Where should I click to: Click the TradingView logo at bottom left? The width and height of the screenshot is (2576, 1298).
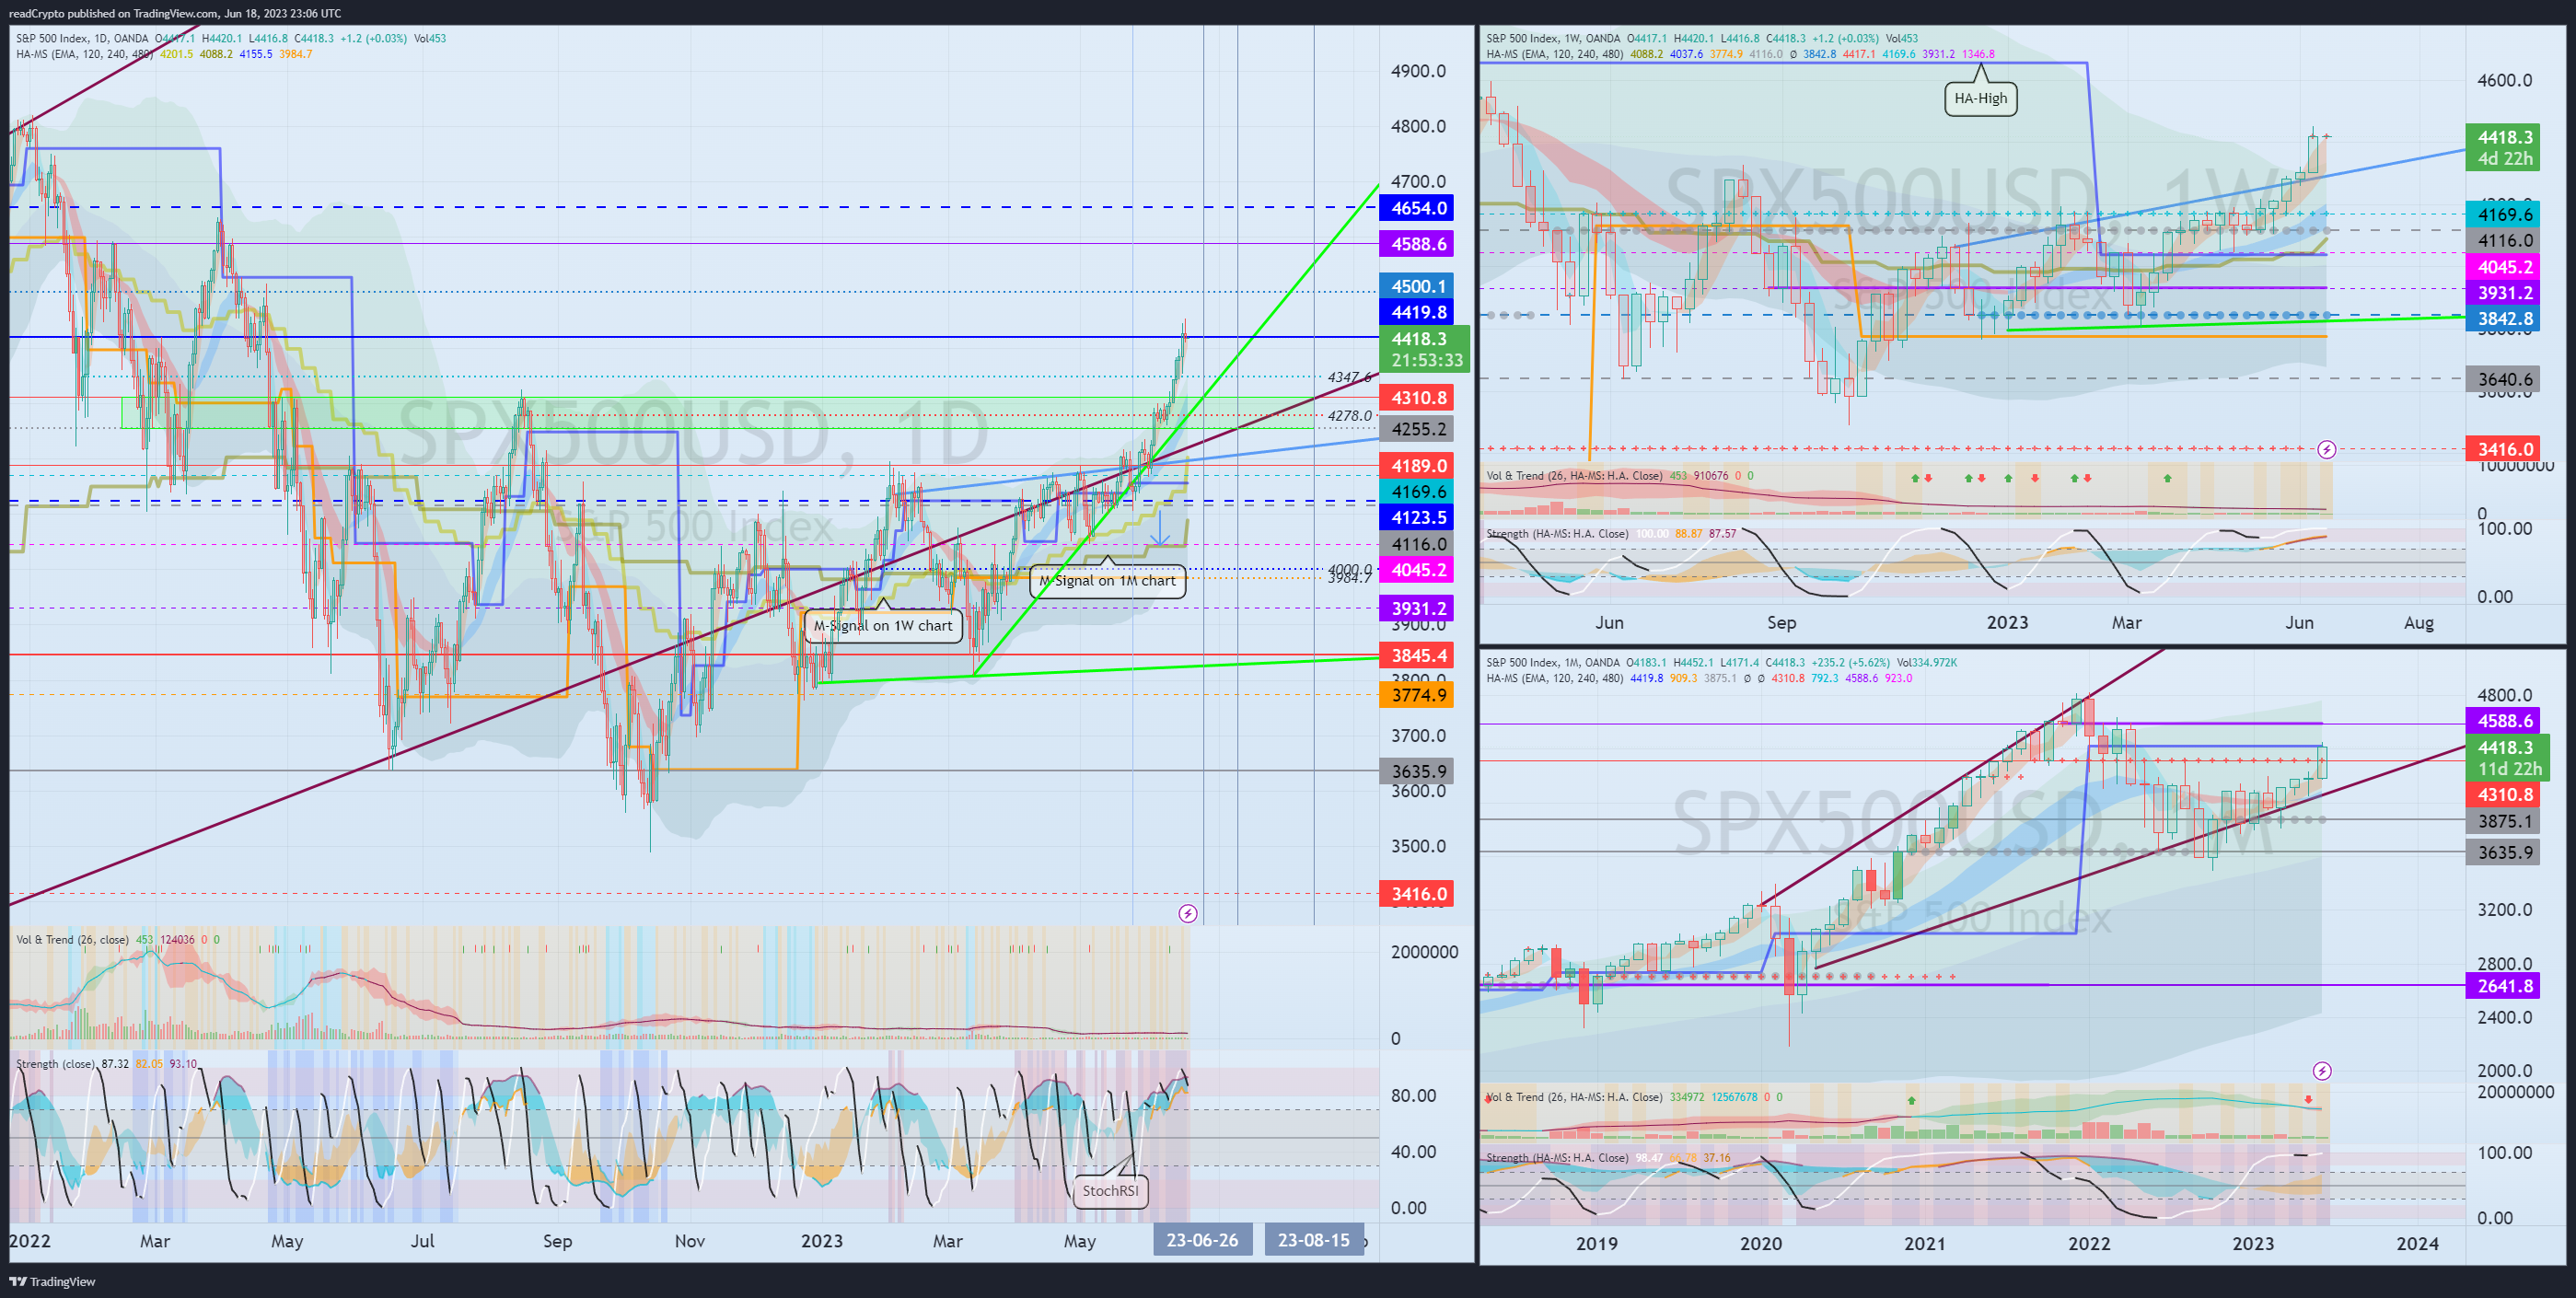52,1281
